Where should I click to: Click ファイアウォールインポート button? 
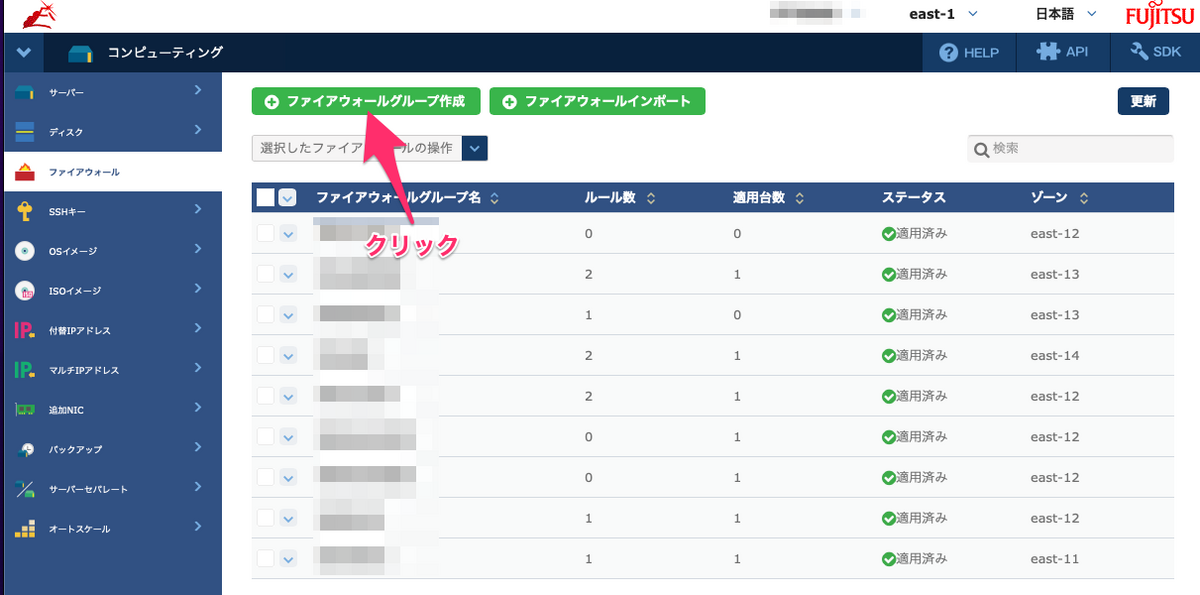597,102
